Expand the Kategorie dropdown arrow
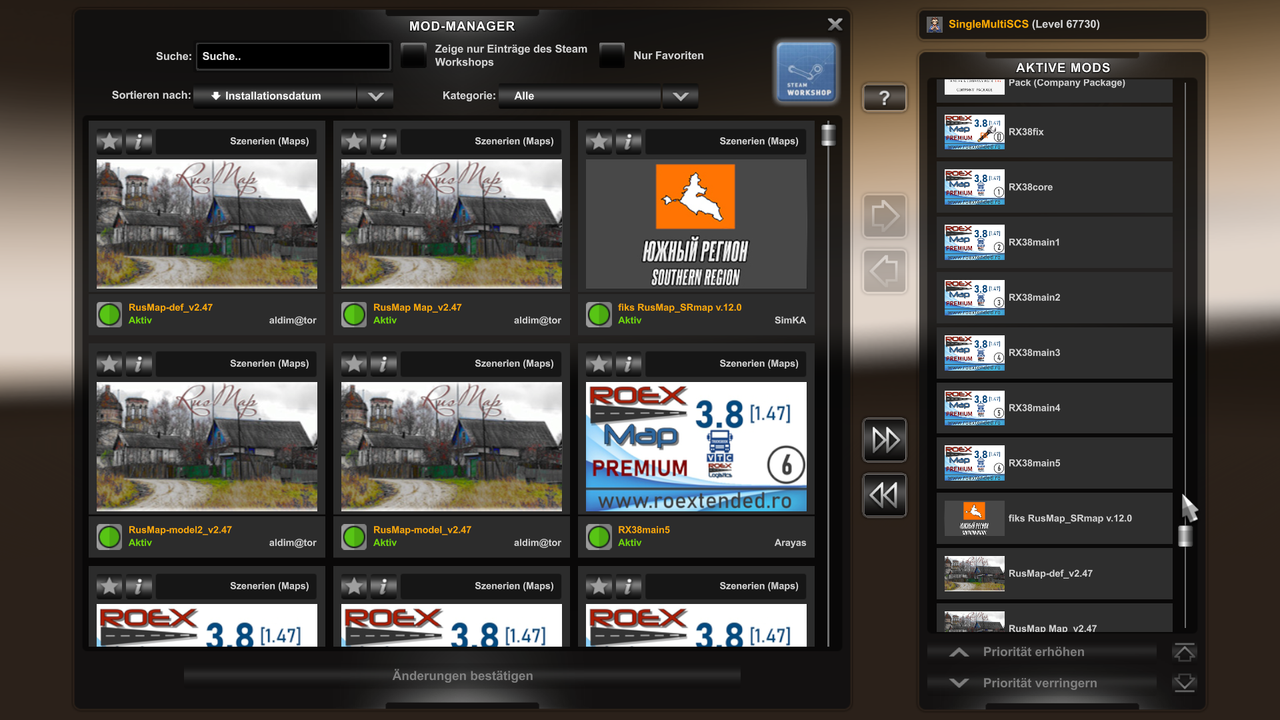The image size is (1280, 720). 680,96
